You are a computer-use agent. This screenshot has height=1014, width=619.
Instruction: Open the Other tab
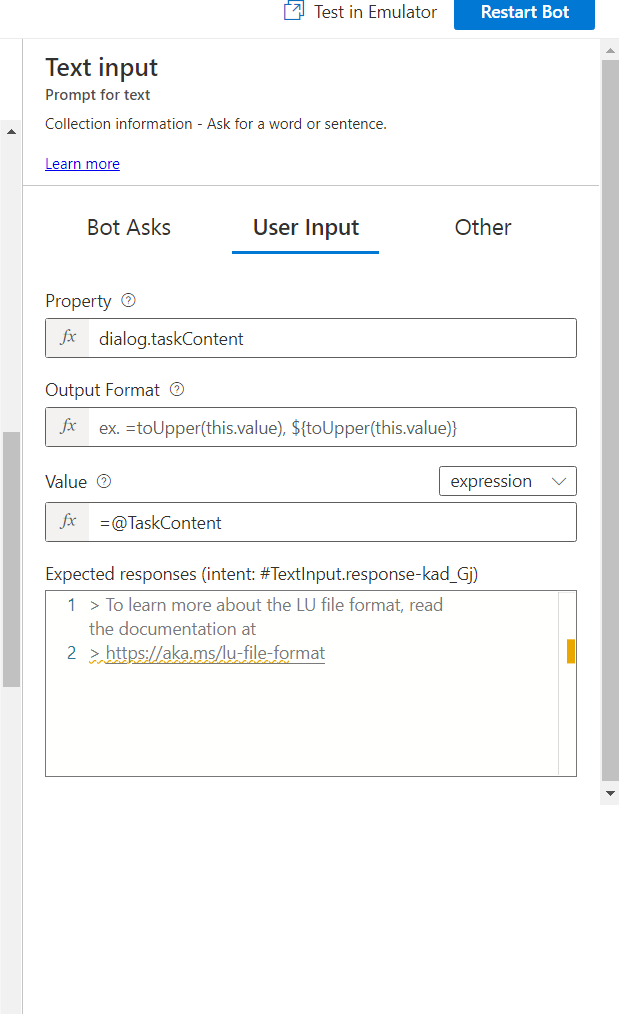(x=483, y=227)
